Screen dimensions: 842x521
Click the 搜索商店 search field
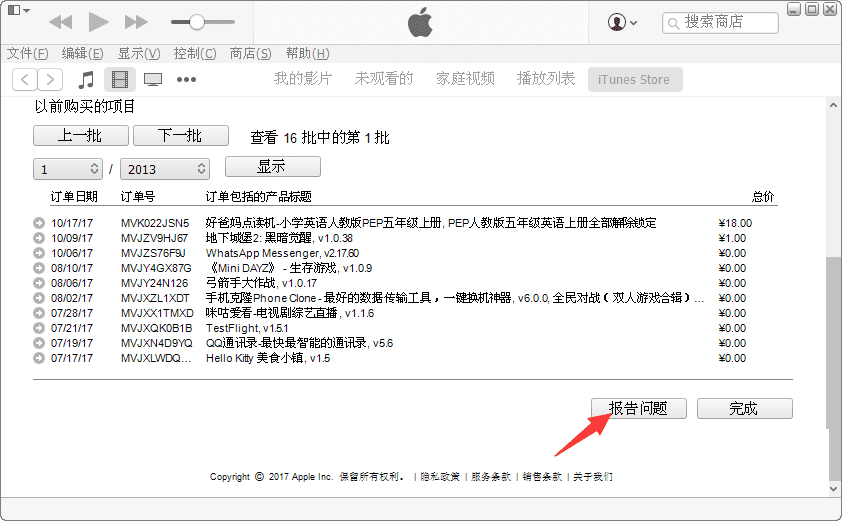coord(720,23)
